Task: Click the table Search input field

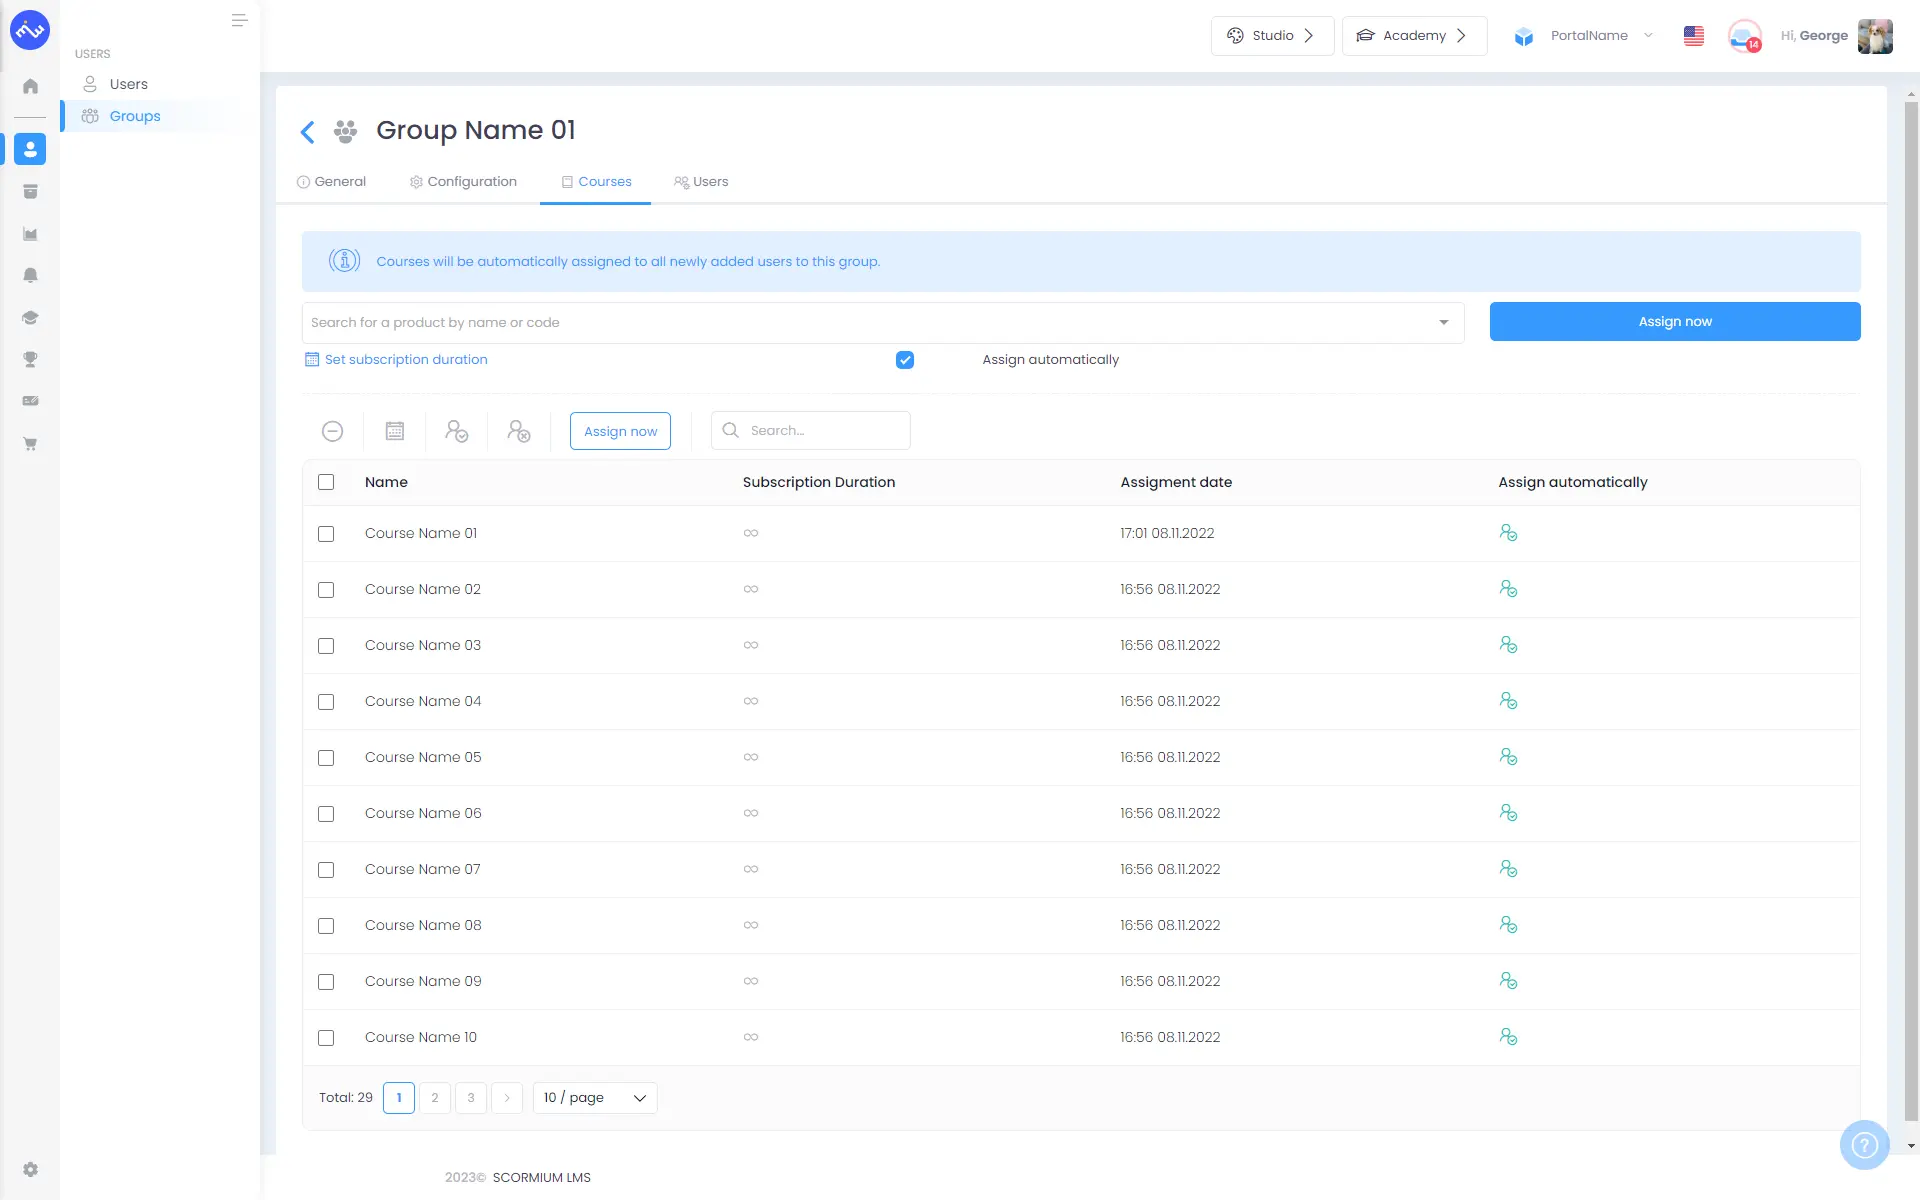Action: (x=823, y=431)
